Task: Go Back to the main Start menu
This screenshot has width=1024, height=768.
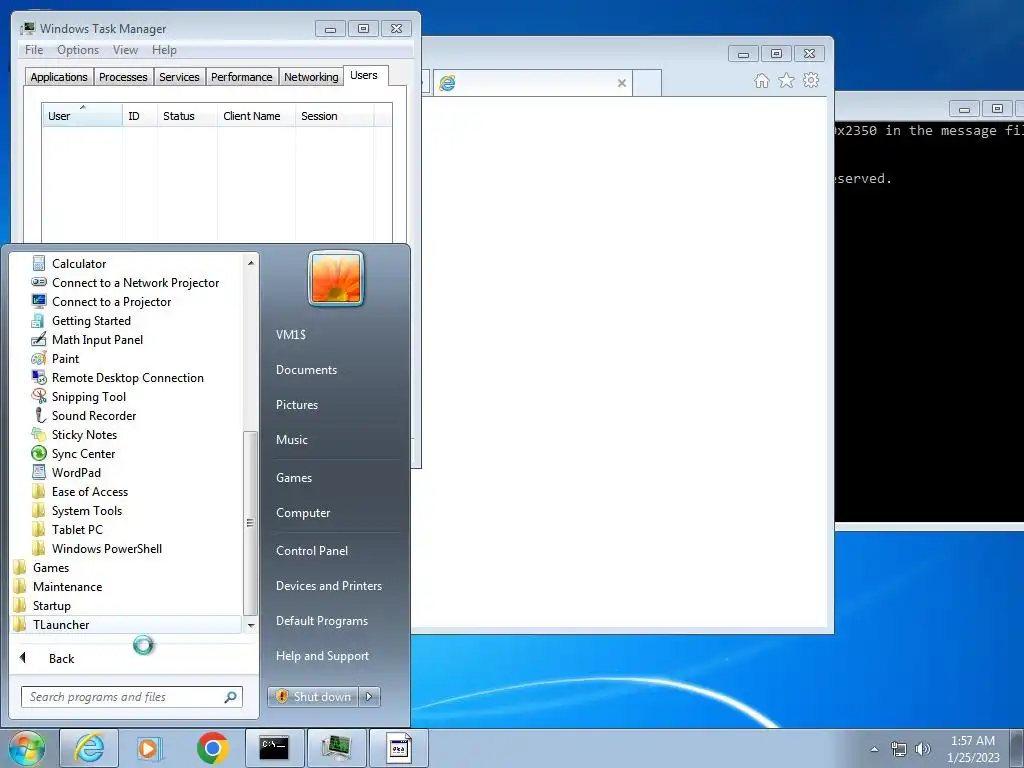Action: click(x=61, y=658)
